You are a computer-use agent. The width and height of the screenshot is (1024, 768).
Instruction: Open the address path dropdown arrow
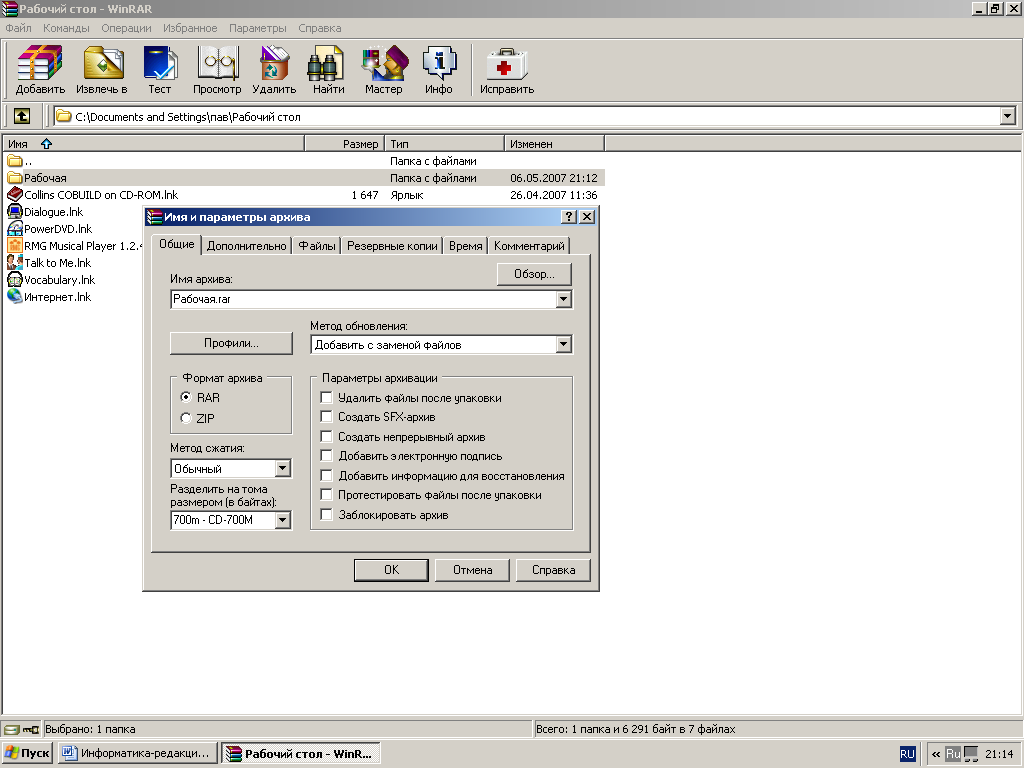[1008, 116]
